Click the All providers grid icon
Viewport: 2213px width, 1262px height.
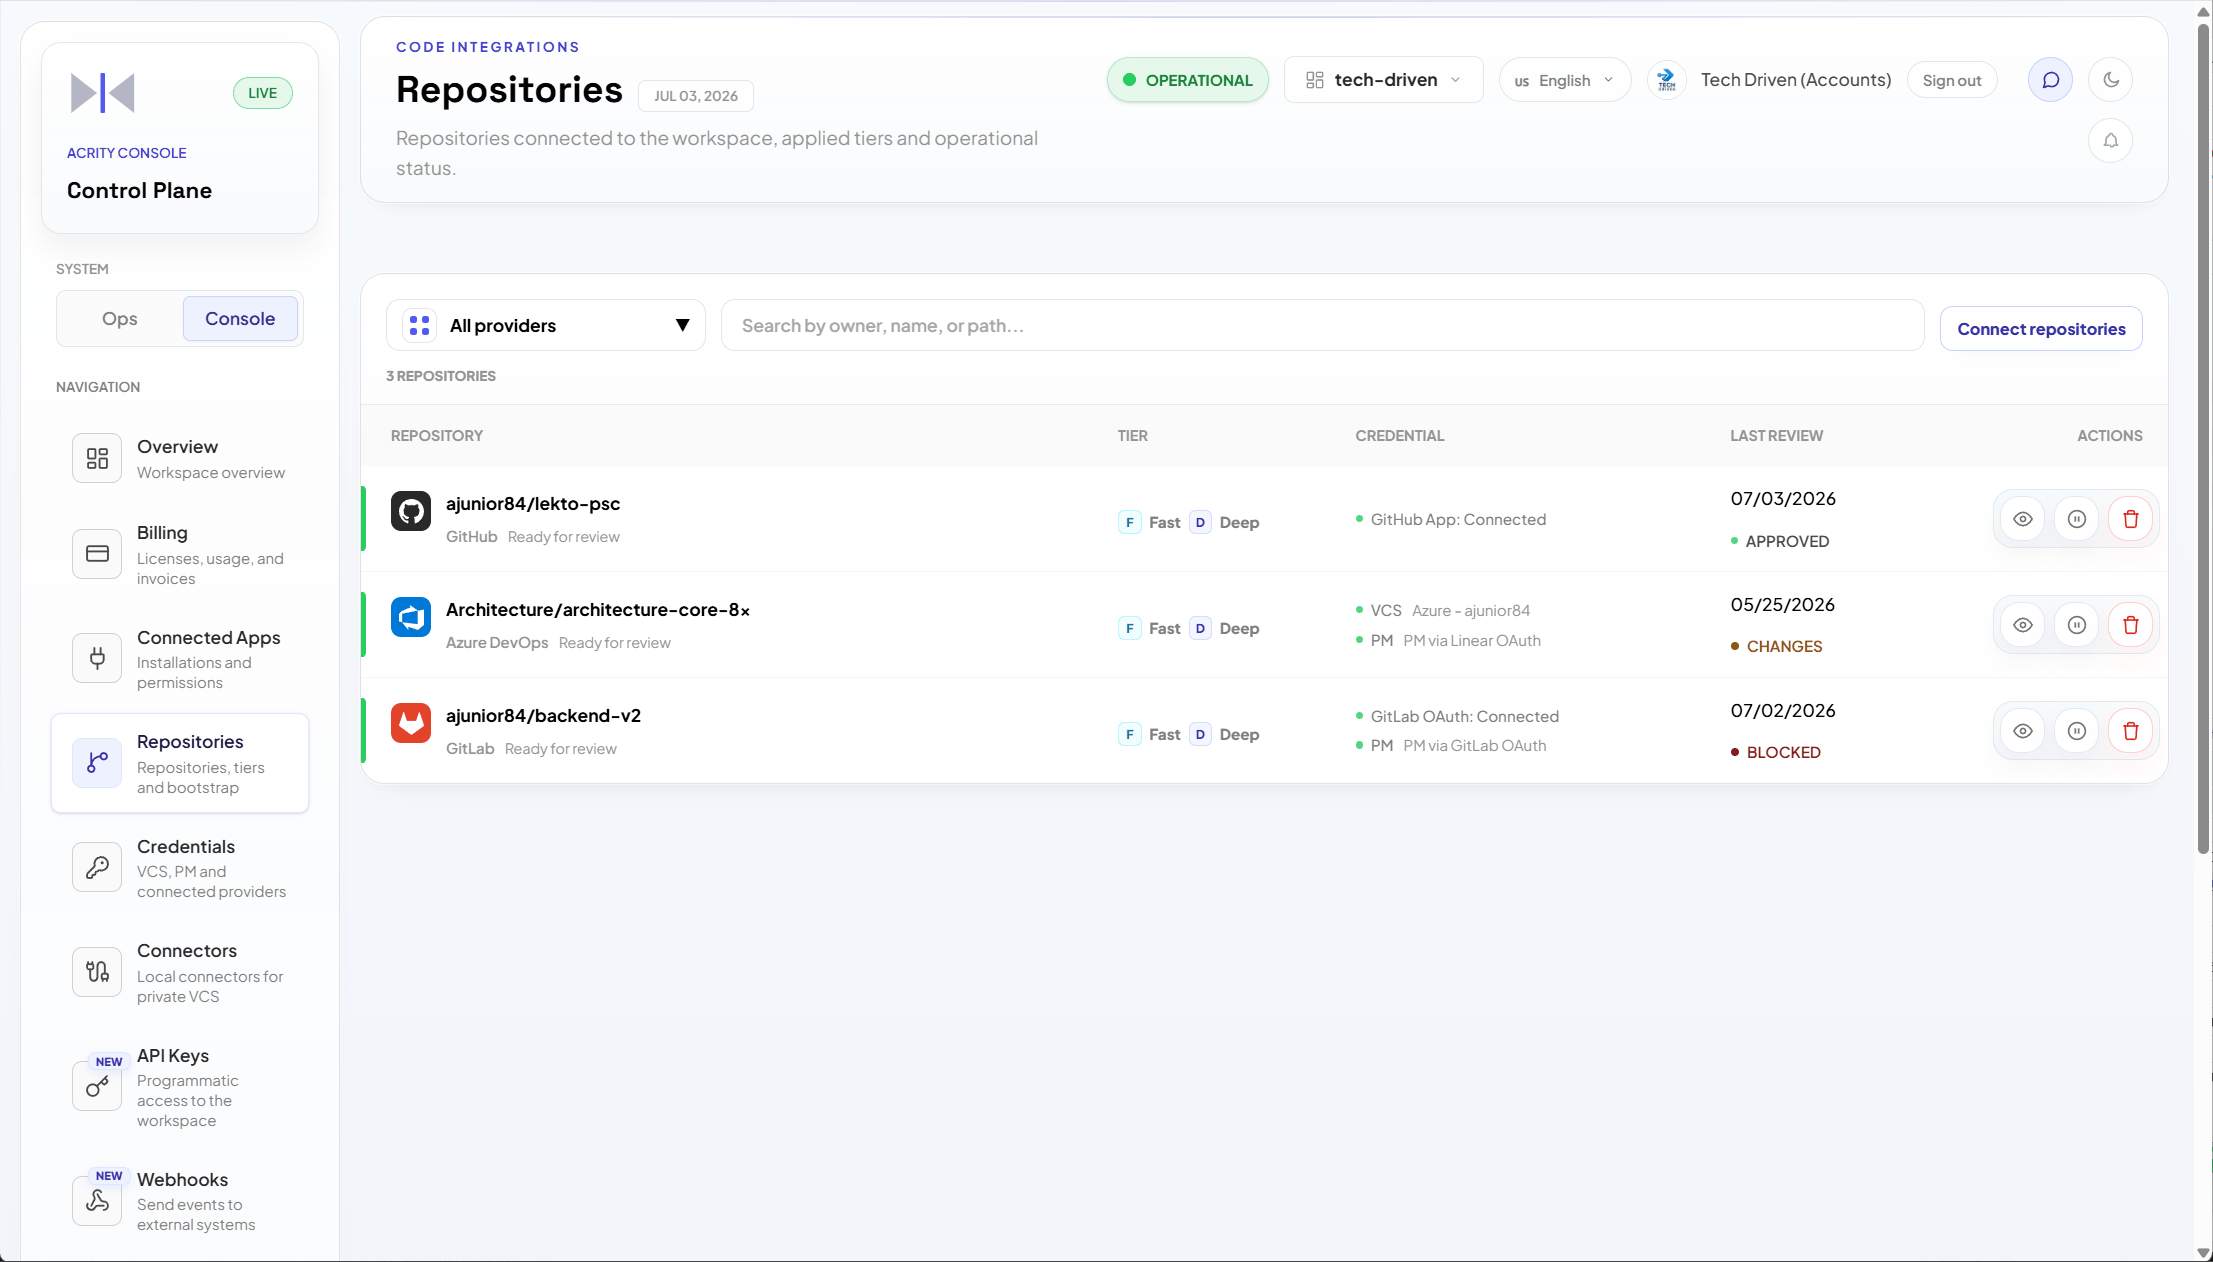(419, 326)
